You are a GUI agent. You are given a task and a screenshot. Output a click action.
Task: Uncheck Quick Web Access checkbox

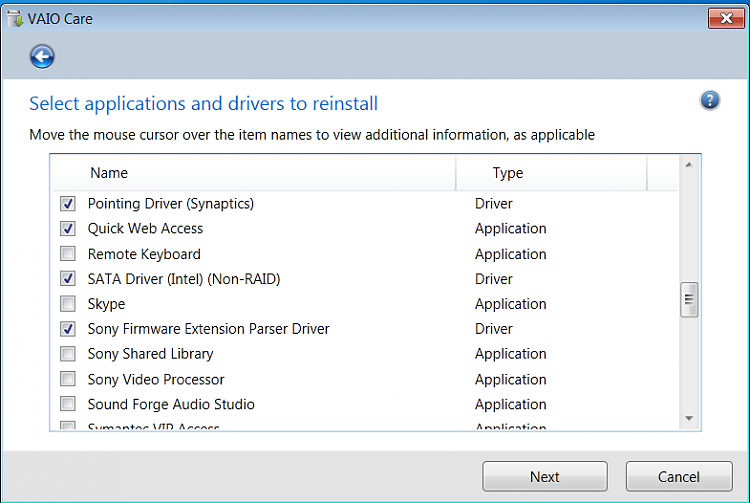point(68,229)
